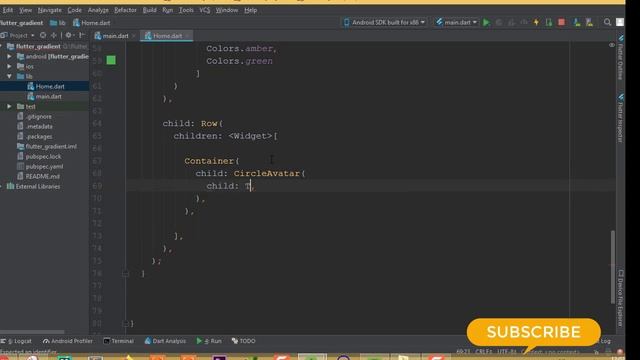Close the Home.dart editor tab
This screenshot has height=360, width=640.
click(x=187, y=36)
